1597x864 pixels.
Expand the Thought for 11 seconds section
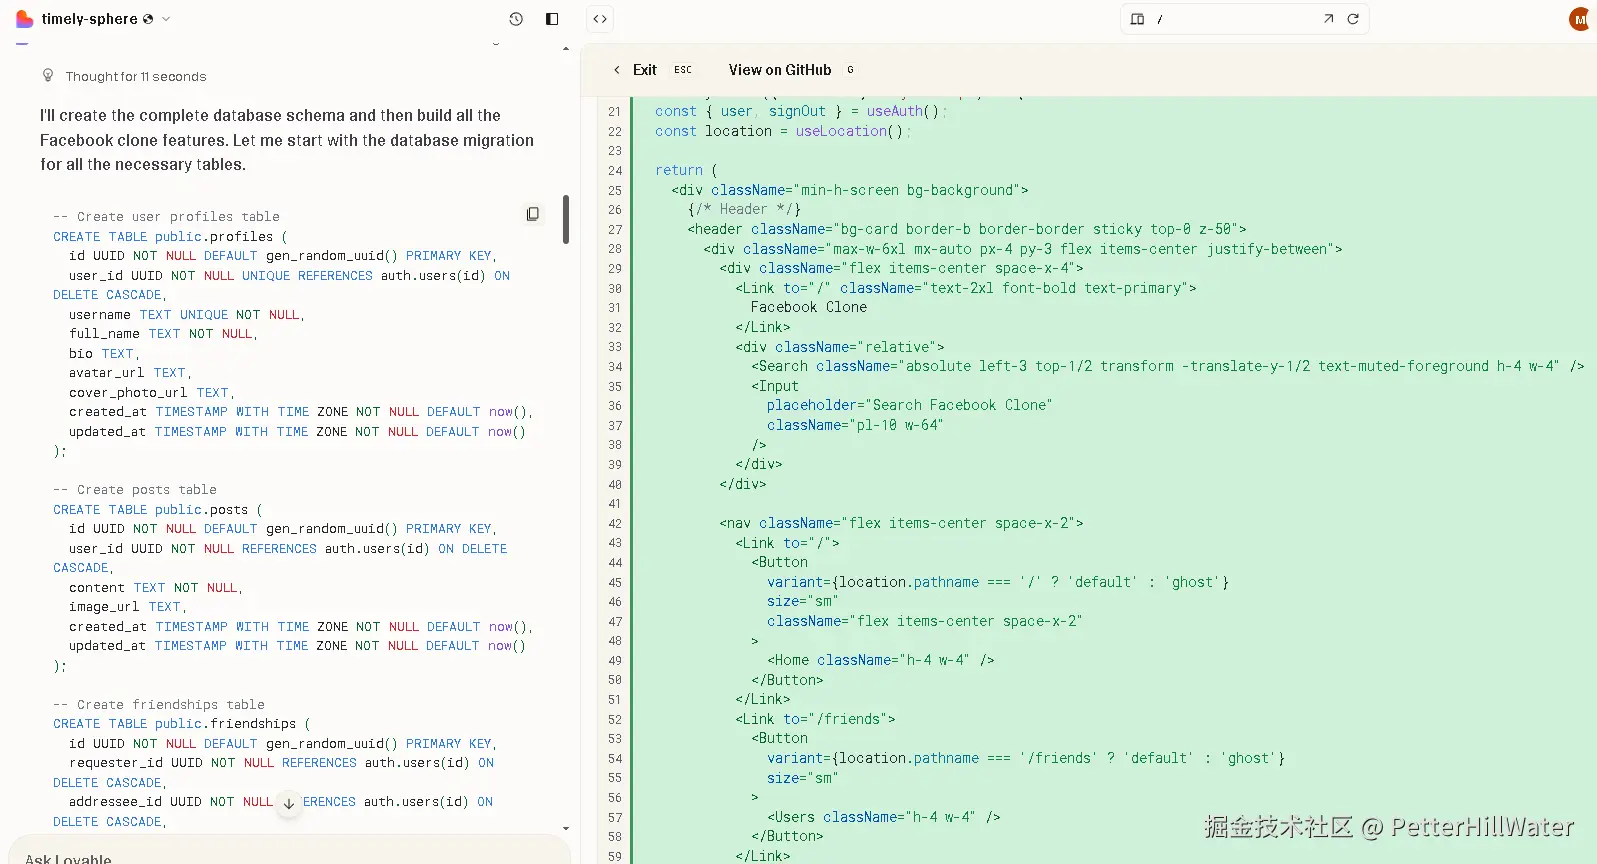[135, 77]
